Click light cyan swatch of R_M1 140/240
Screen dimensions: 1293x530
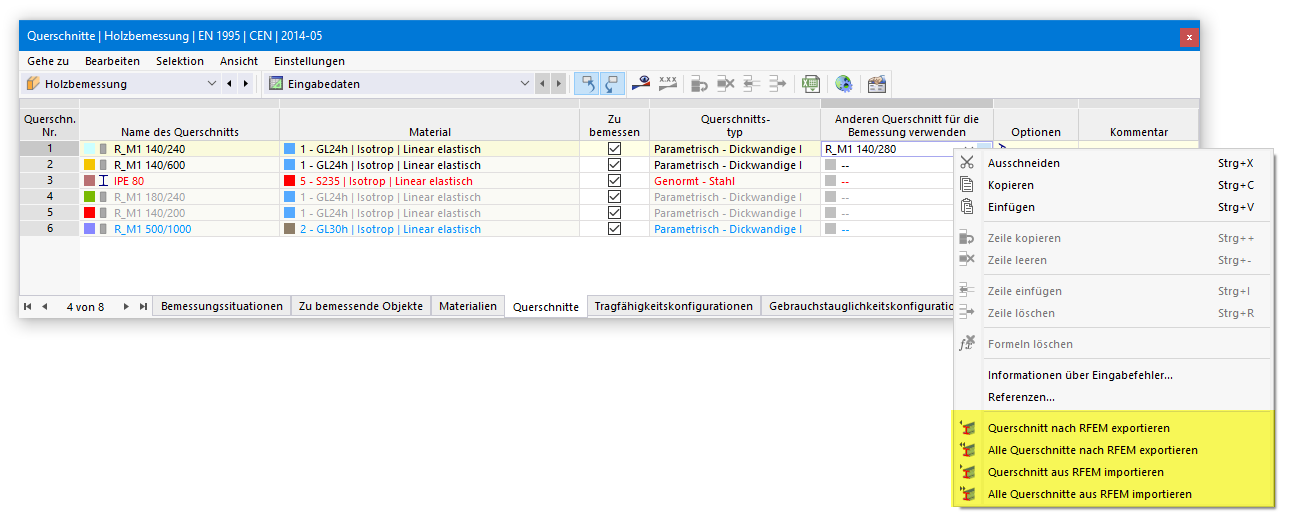coord(90,148)
